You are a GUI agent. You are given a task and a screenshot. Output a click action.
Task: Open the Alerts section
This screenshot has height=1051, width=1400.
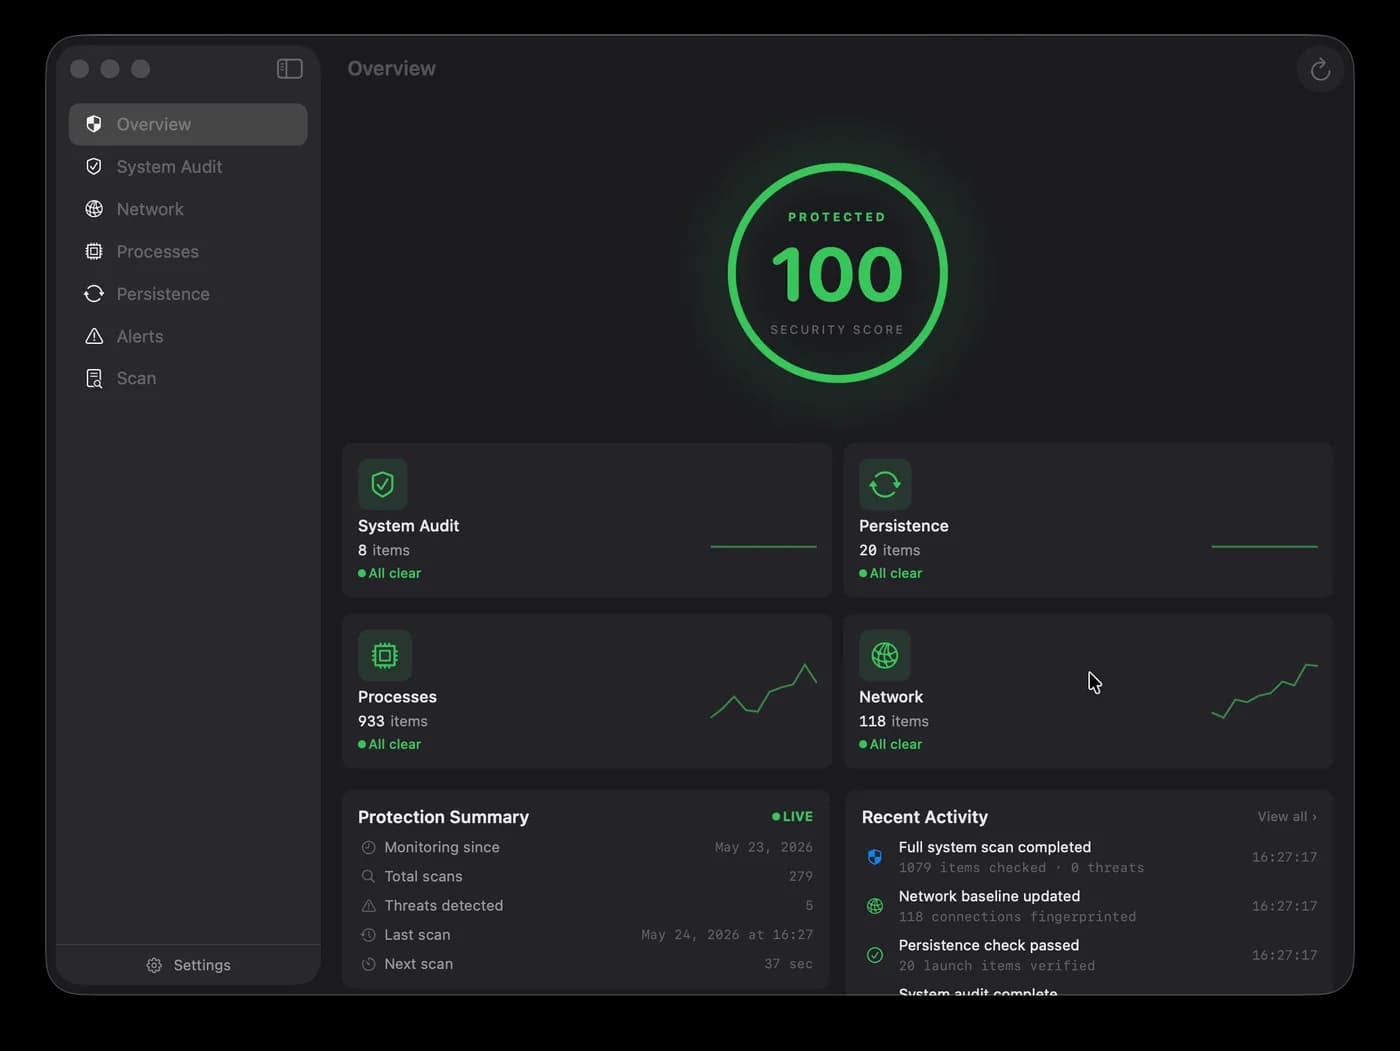coord(188,336)
